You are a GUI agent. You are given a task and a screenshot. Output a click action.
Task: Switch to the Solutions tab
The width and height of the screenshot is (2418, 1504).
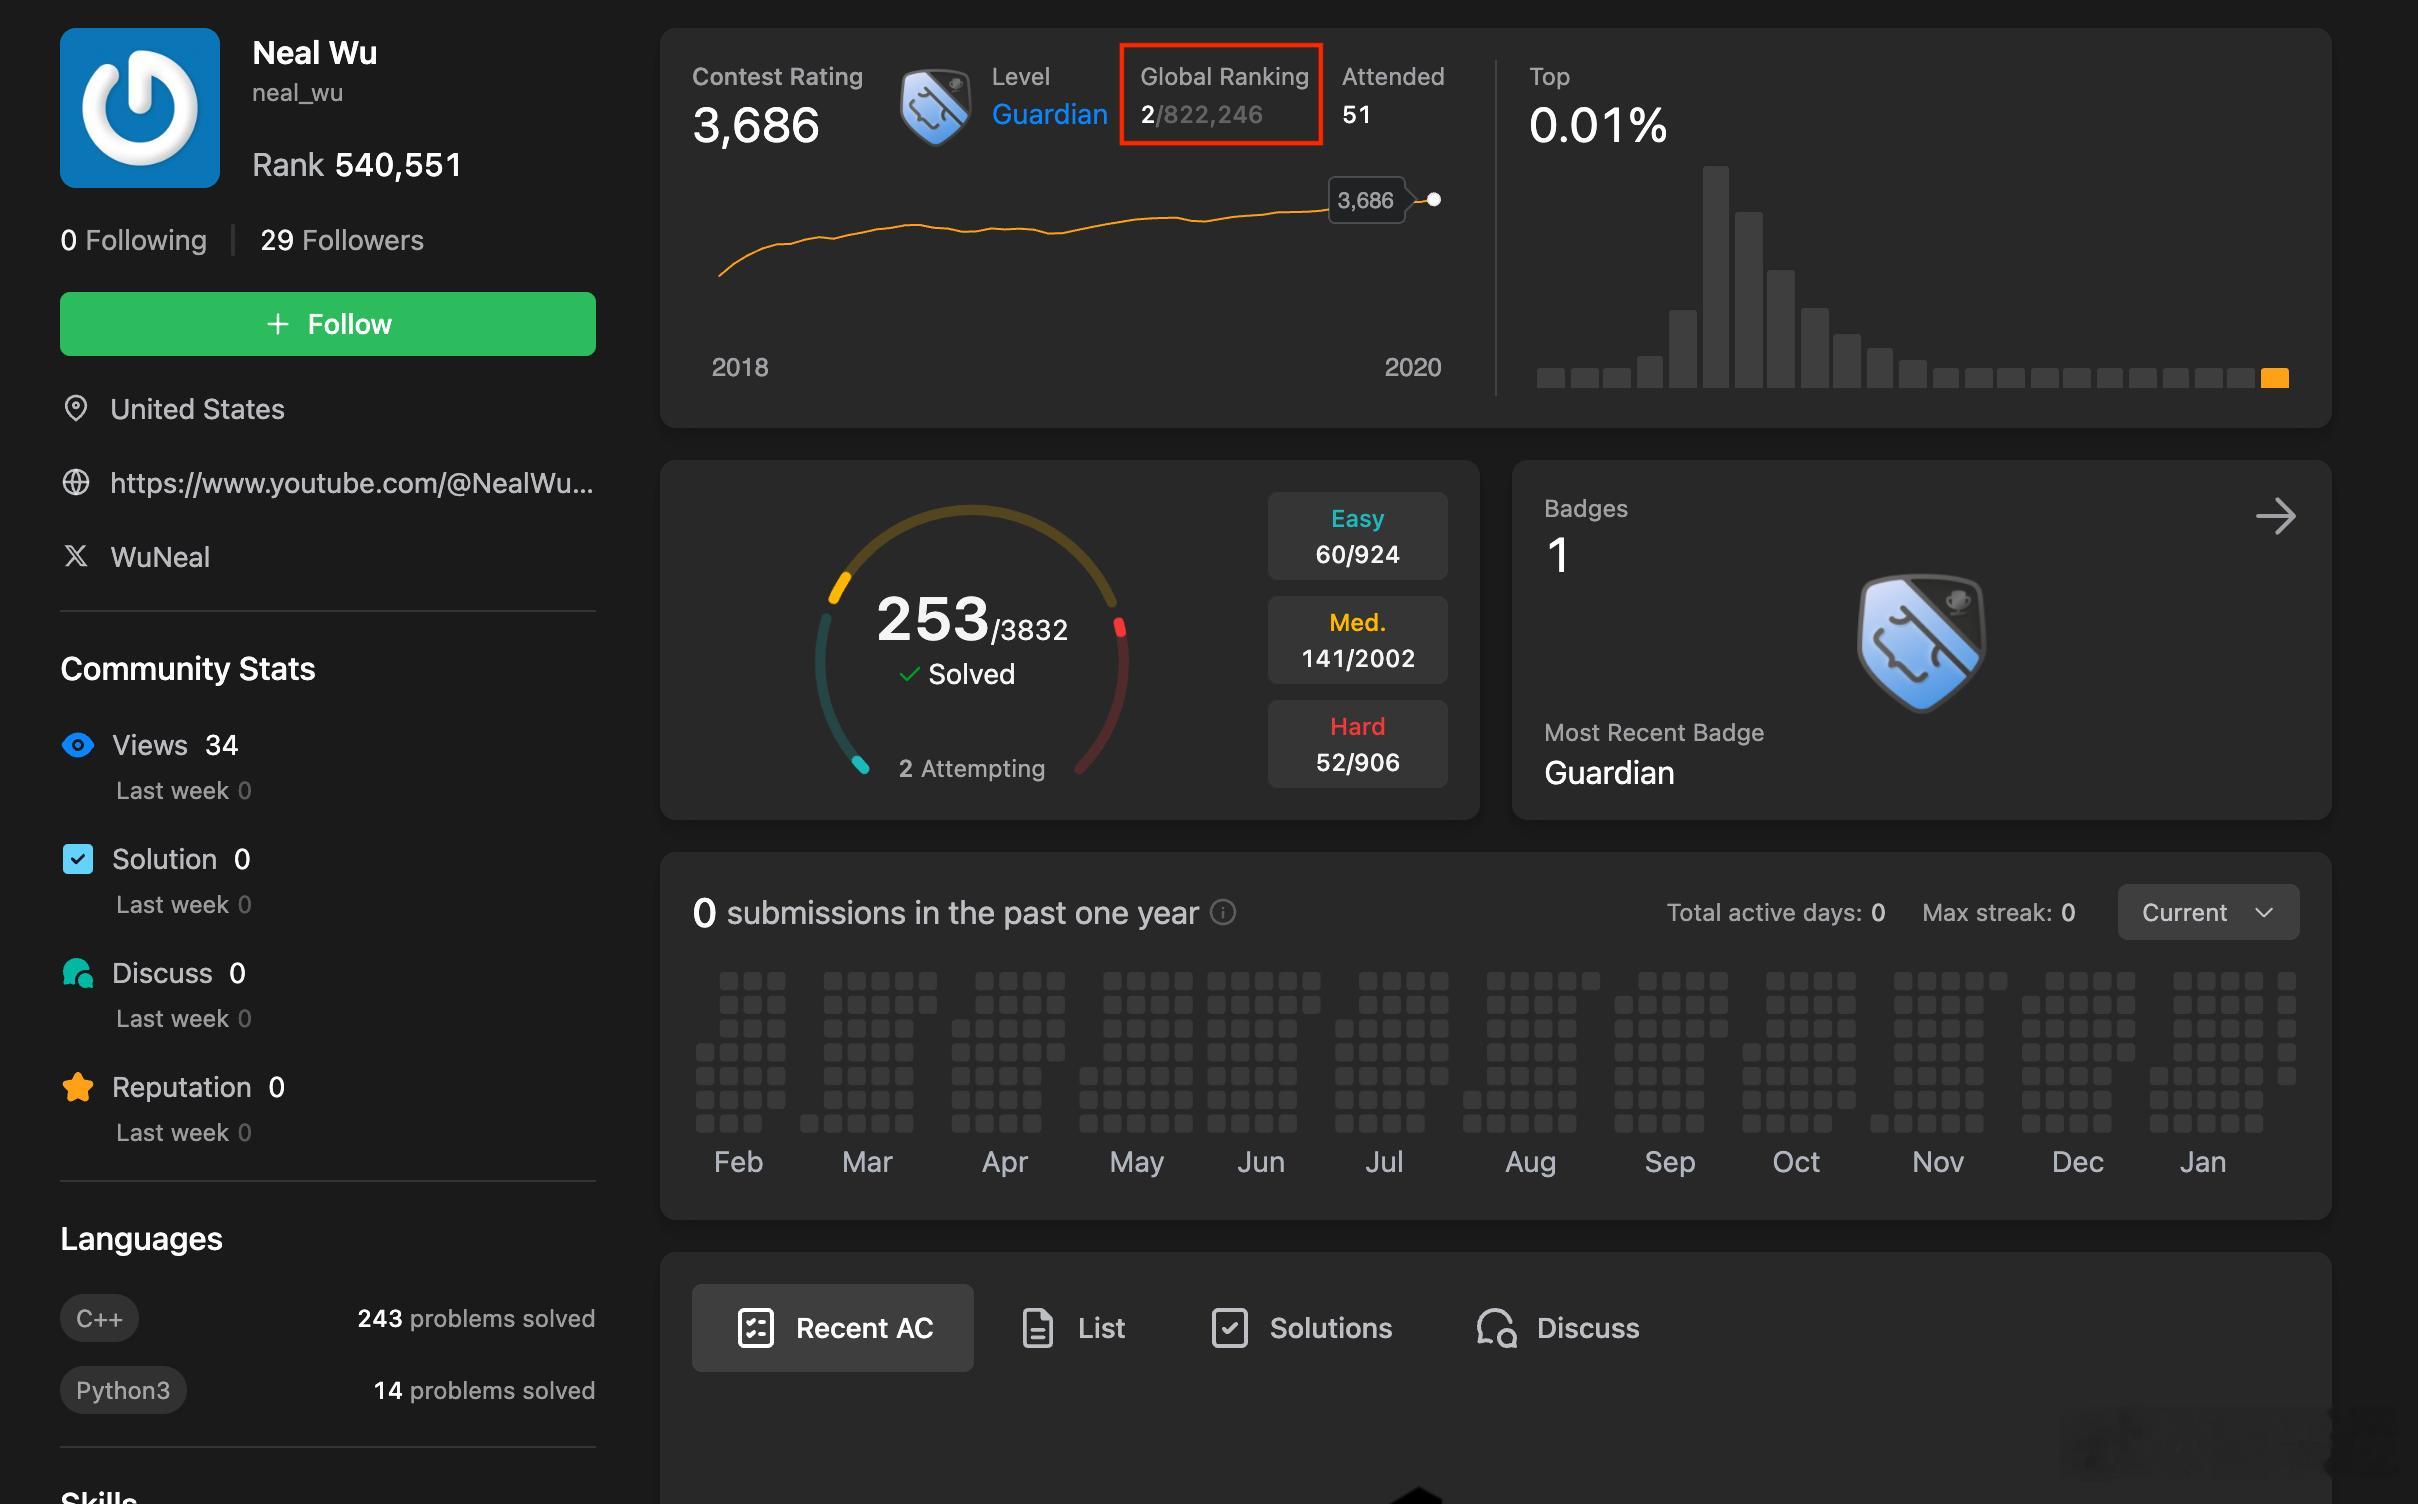1301,1328
